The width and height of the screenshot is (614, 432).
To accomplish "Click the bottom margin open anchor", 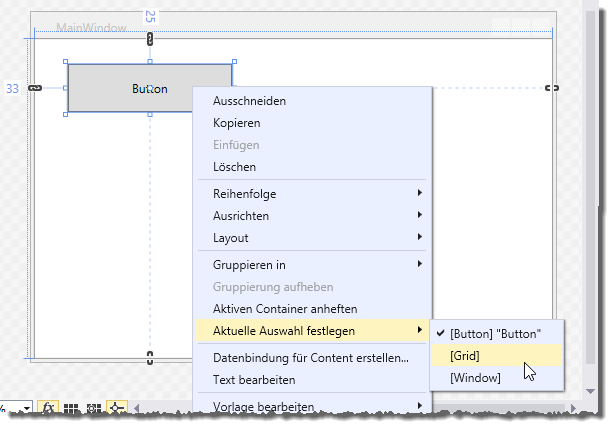I will point(150,358).
